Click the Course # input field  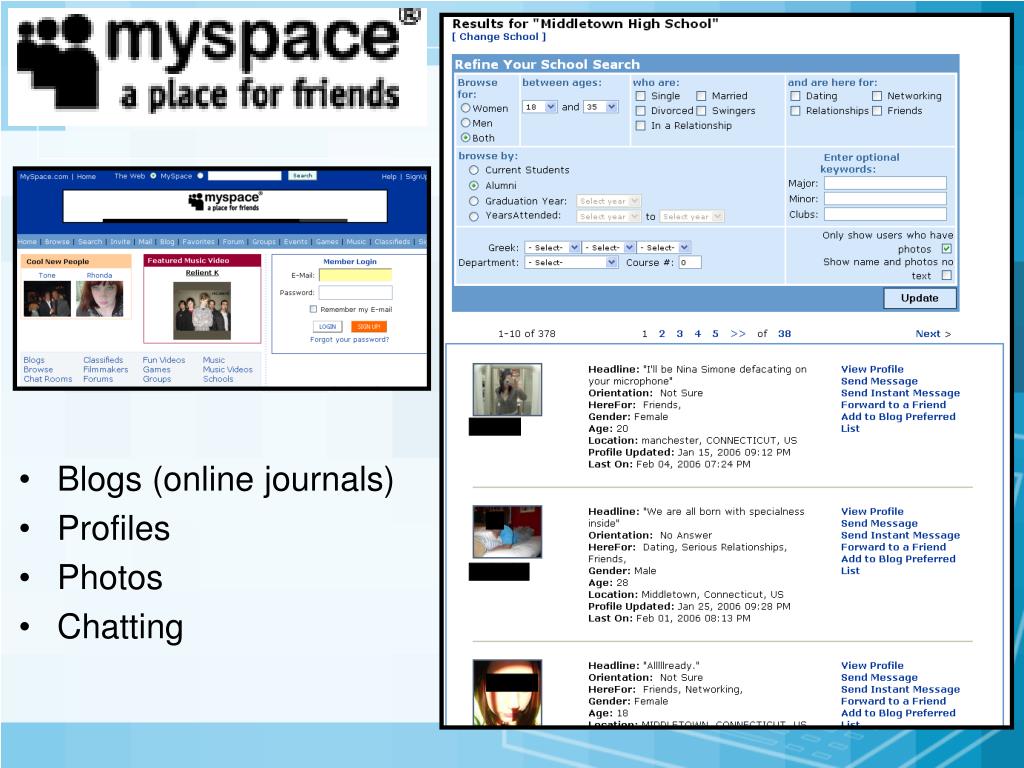click(x=690, y=263)
